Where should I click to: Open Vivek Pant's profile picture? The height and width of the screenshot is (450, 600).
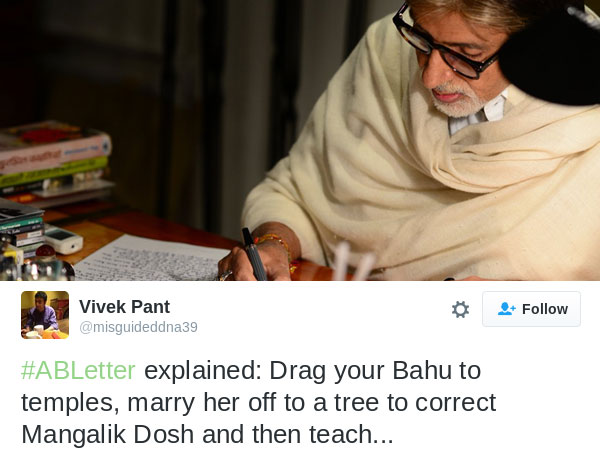45,315
